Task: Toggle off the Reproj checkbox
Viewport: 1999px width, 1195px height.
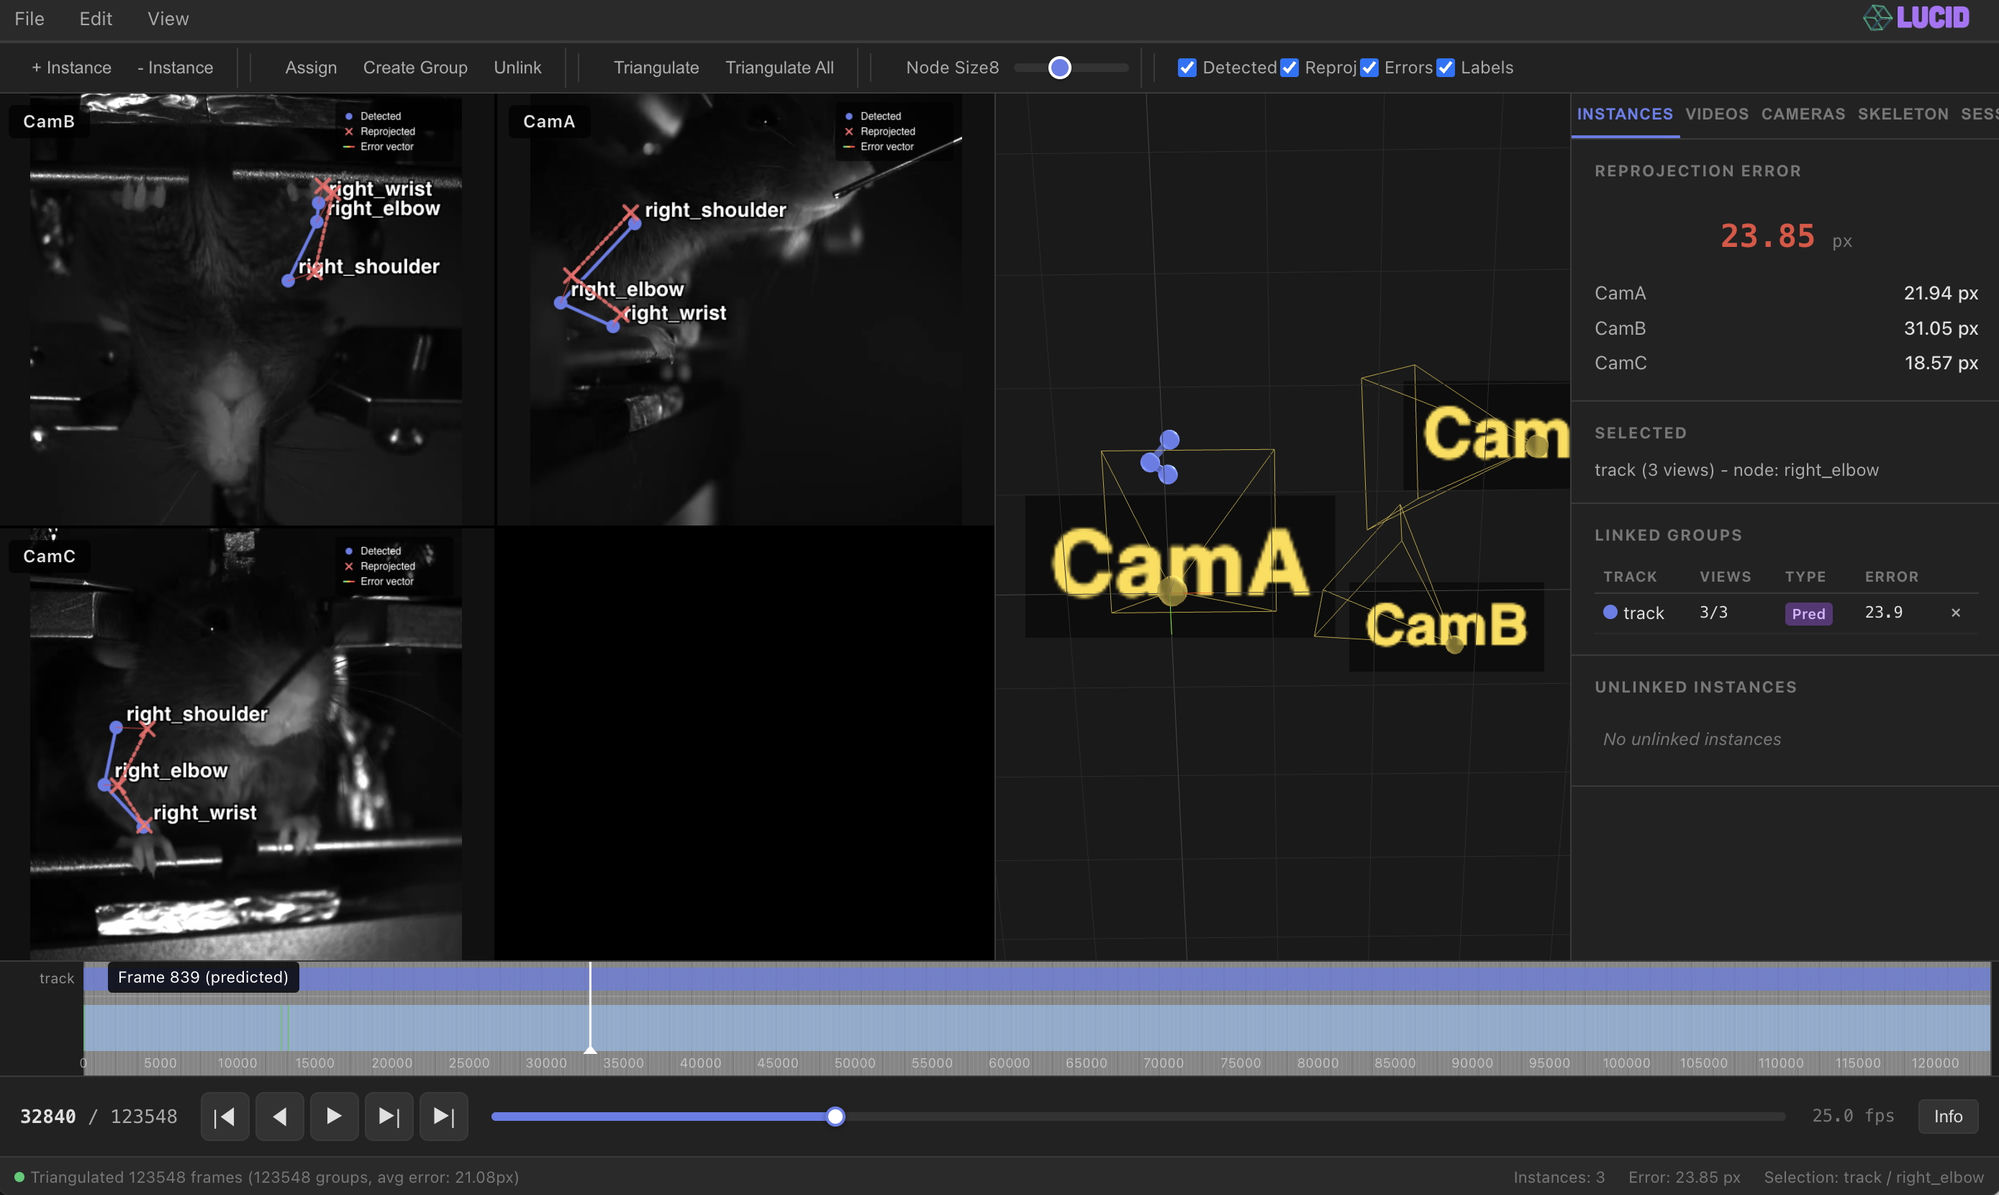Action: [x=1289, y=67]
